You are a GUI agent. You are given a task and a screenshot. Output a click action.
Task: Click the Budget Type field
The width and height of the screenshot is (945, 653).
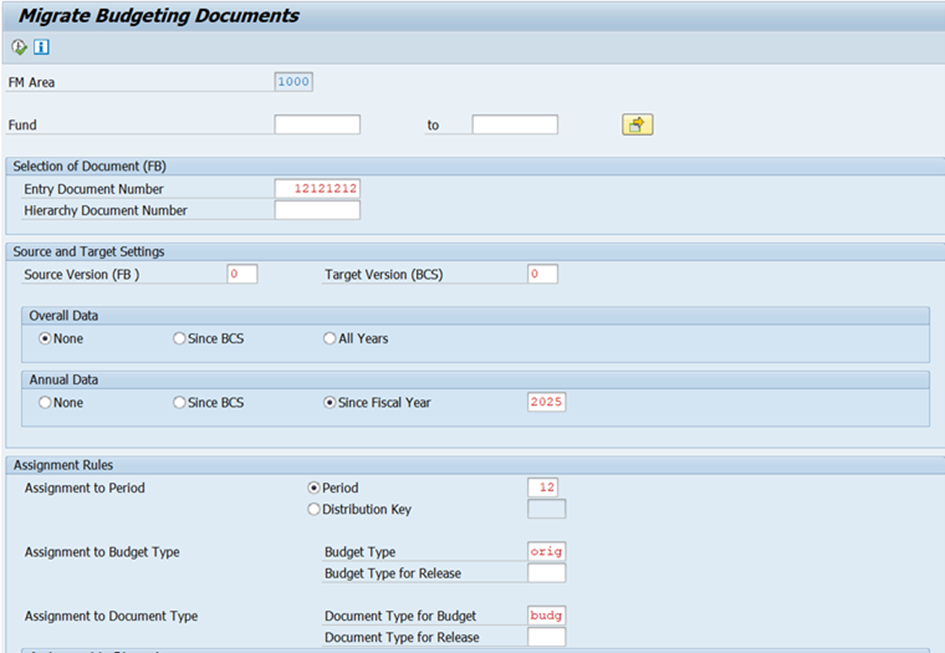(x=547, y=551)
